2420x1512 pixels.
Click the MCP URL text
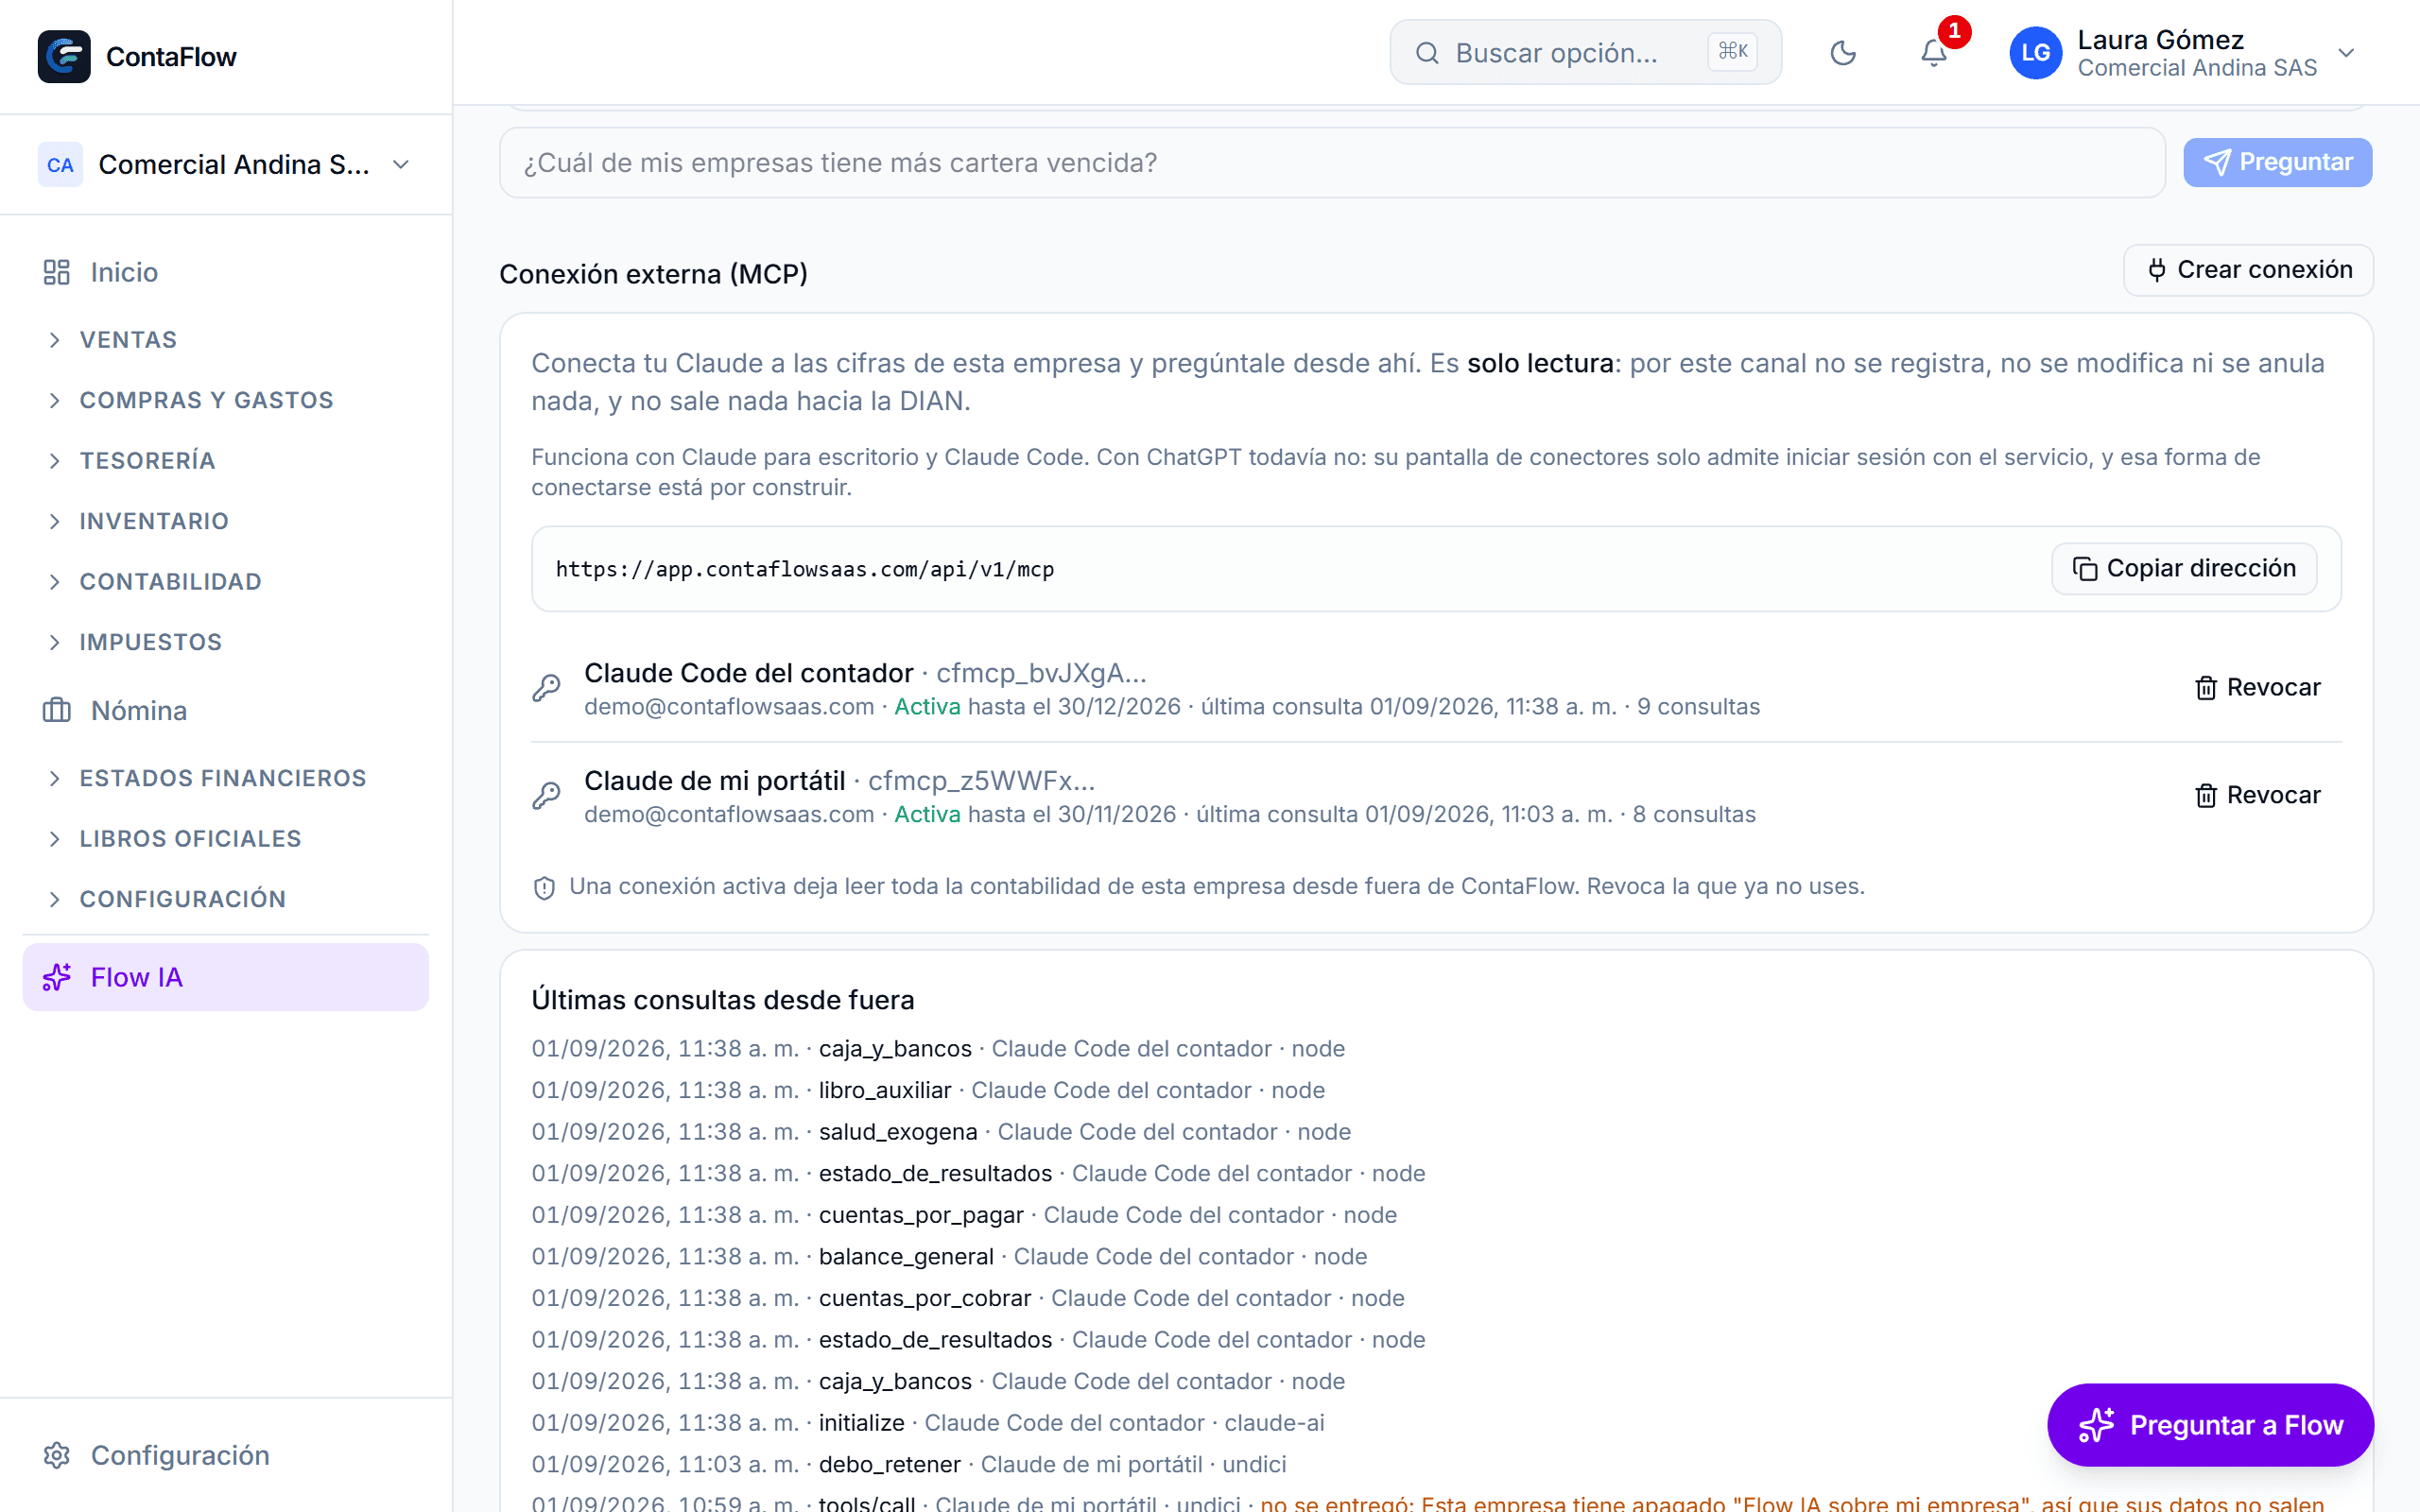[x=805, y=569]
